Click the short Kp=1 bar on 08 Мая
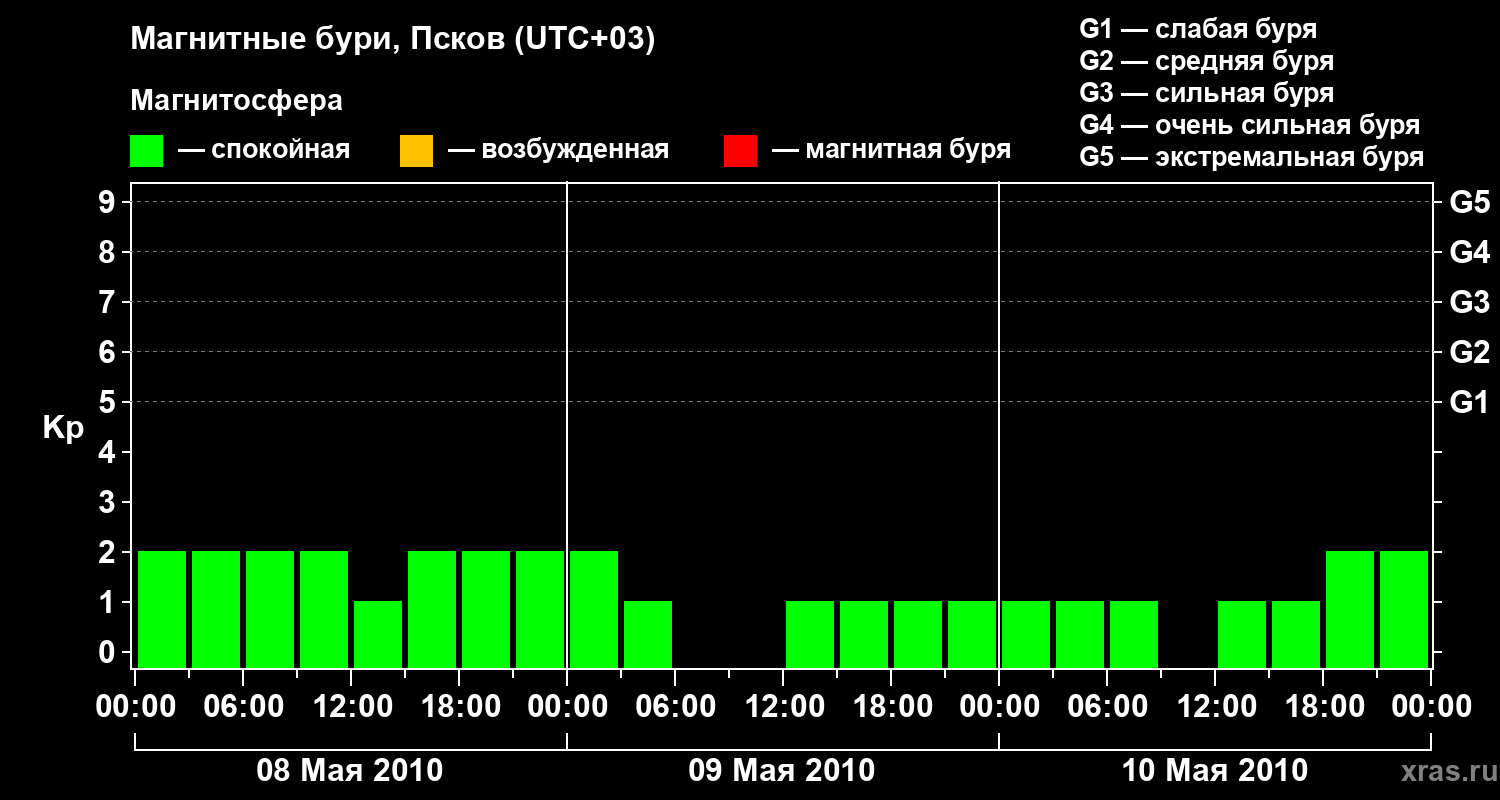The height and width of the screenshot is (800, 1500). pos(378,634)
